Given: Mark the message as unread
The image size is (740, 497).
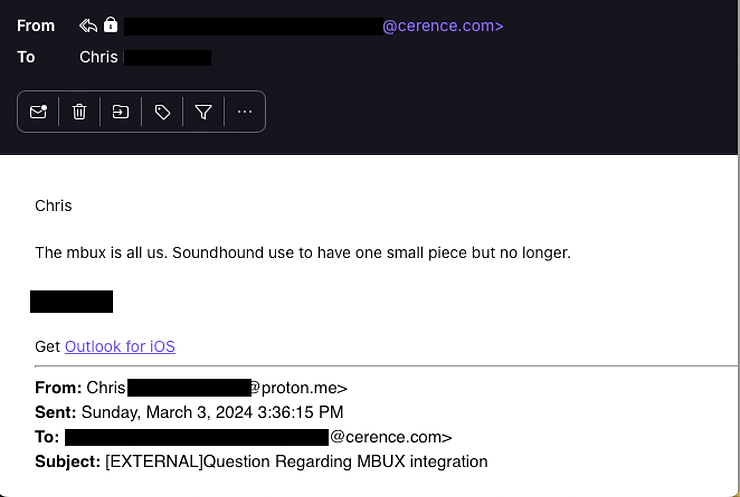Looking at the screenshot, I should (x=38, y=112).
